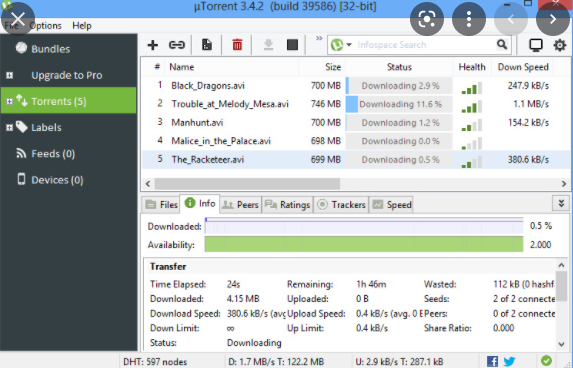
Task: Sort by Down Speed column header
Action: click(523, 67)
